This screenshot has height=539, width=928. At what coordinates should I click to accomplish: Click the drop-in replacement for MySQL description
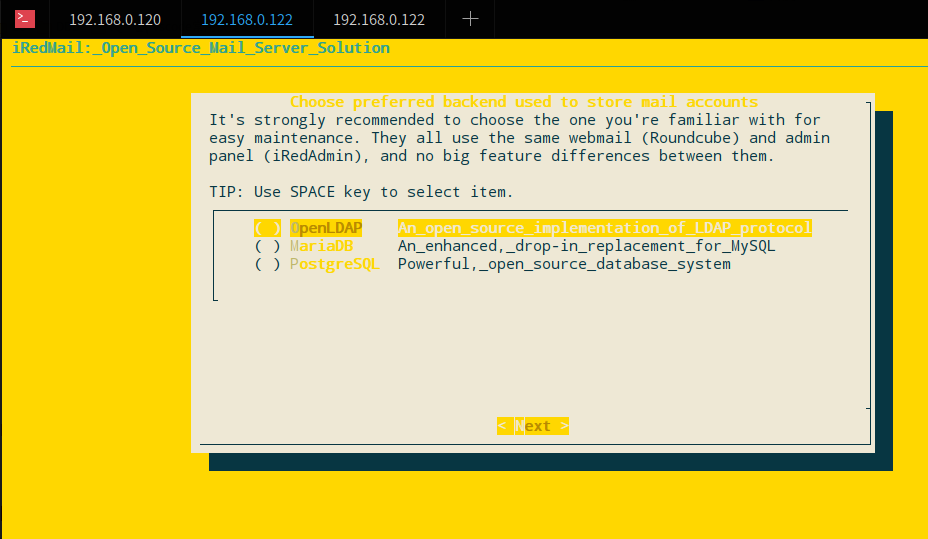(587, 246)
